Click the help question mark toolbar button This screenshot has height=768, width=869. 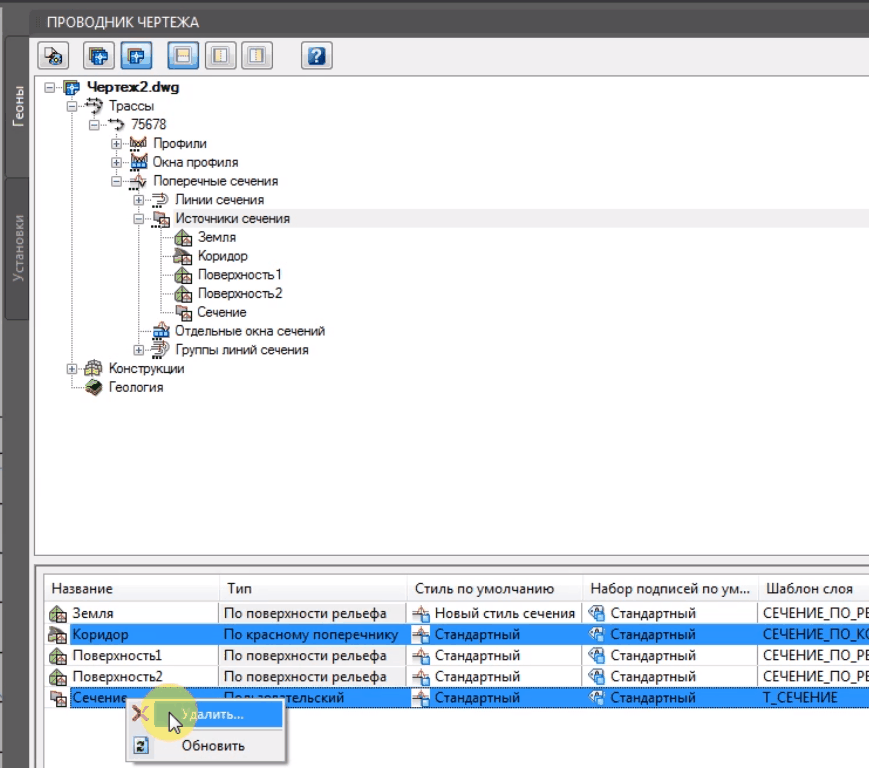click(317, 55)
